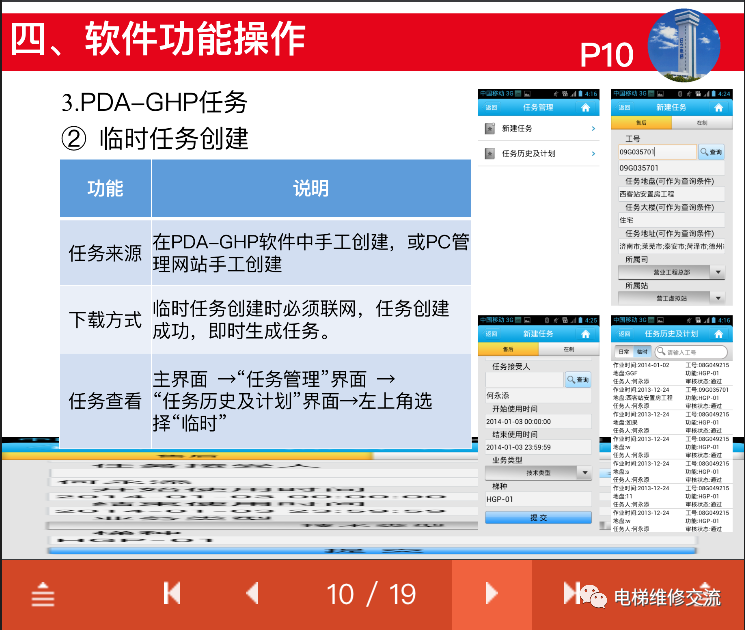Click the icon beside 新建任务 row
Viewport: 745px width, 630px height.
click(x=490, y=128)
